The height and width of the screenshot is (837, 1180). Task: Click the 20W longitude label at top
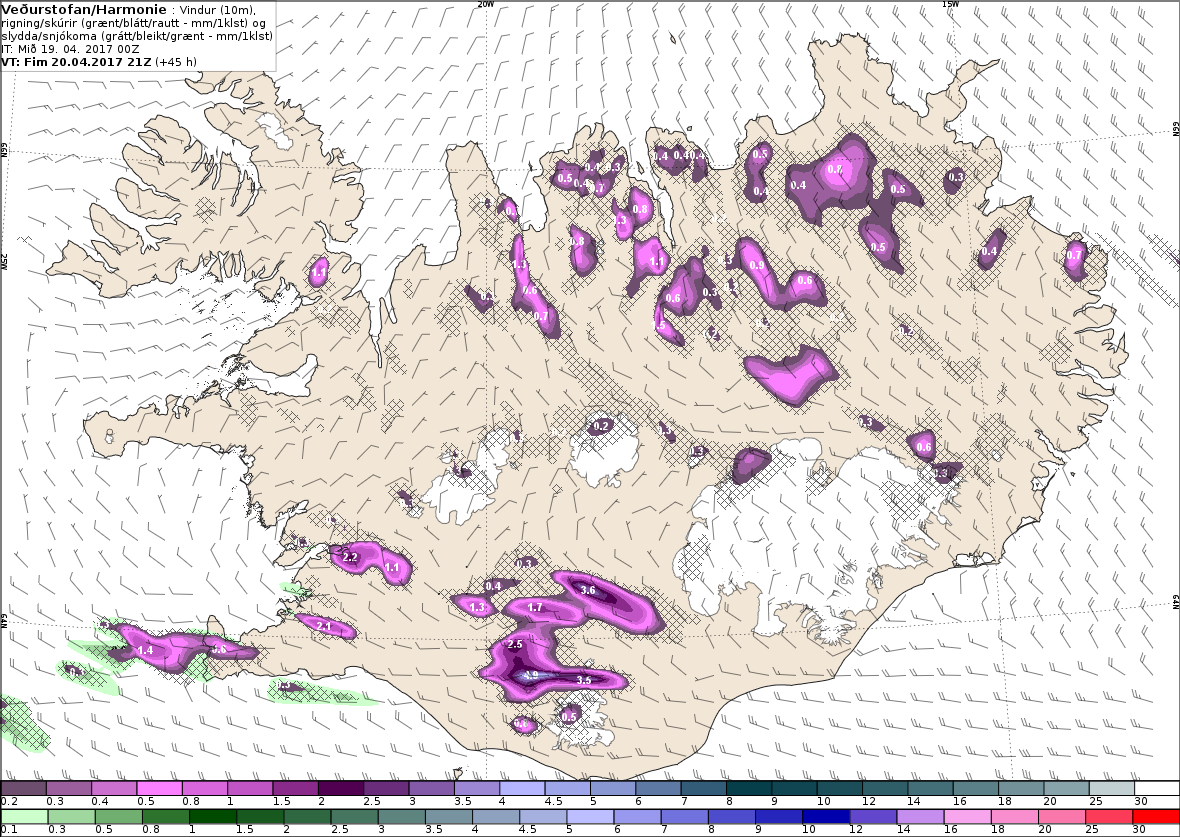tap(486, 4)
